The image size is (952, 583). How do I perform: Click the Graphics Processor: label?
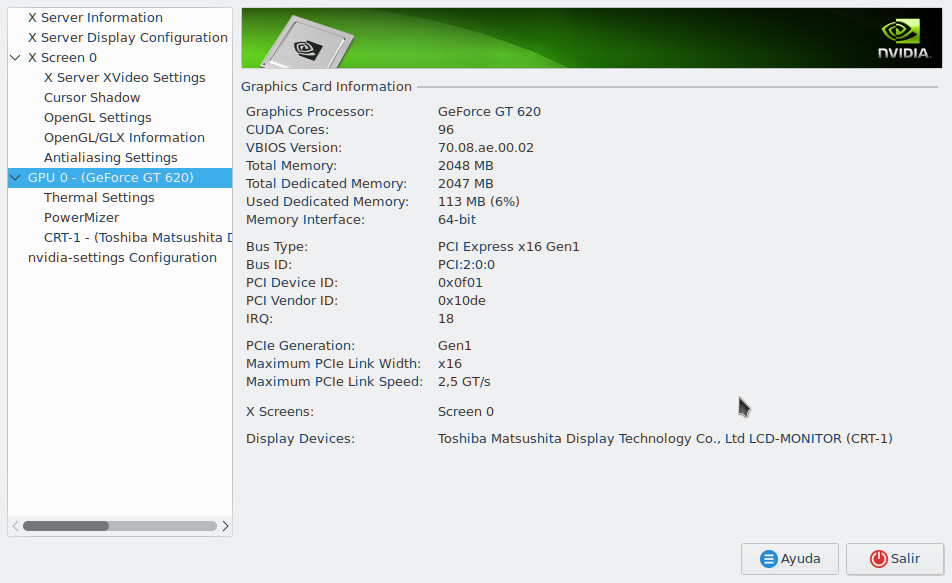[310, 112]
